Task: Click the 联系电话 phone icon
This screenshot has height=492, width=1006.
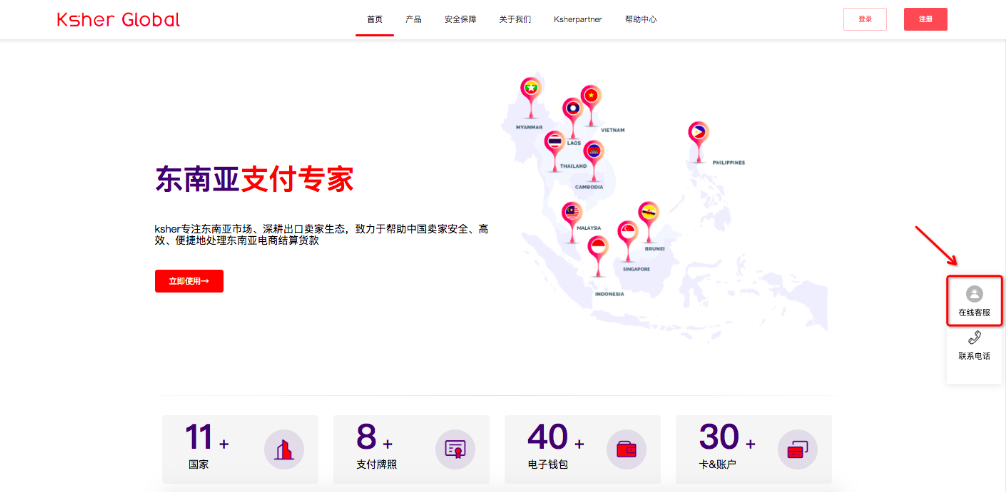Action: (974, 339)
